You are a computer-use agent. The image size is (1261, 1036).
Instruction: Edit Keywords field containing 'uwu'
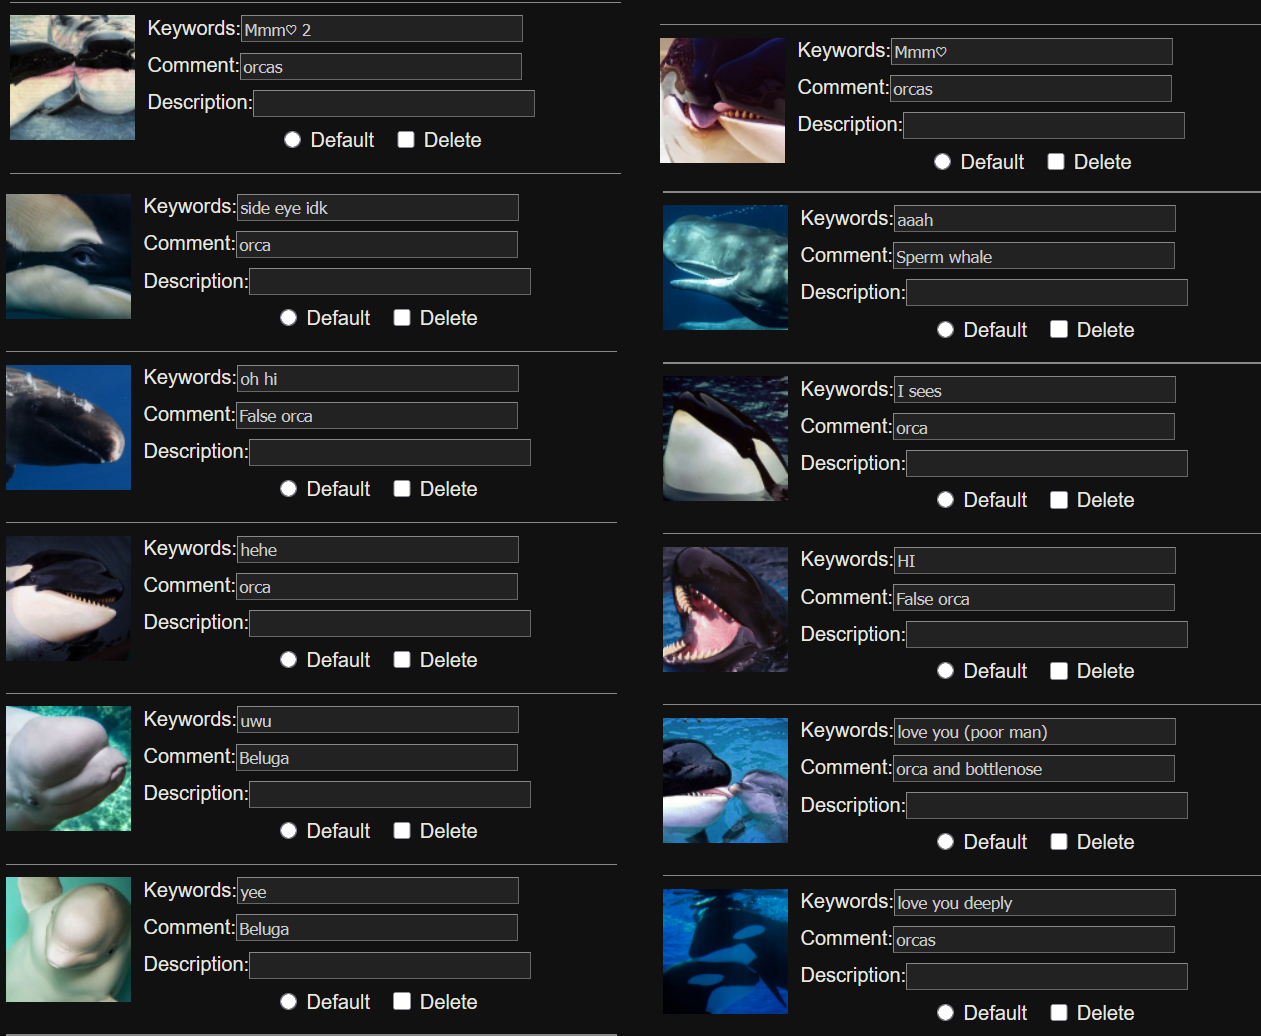pyautogui.click(x=378, y=720)
